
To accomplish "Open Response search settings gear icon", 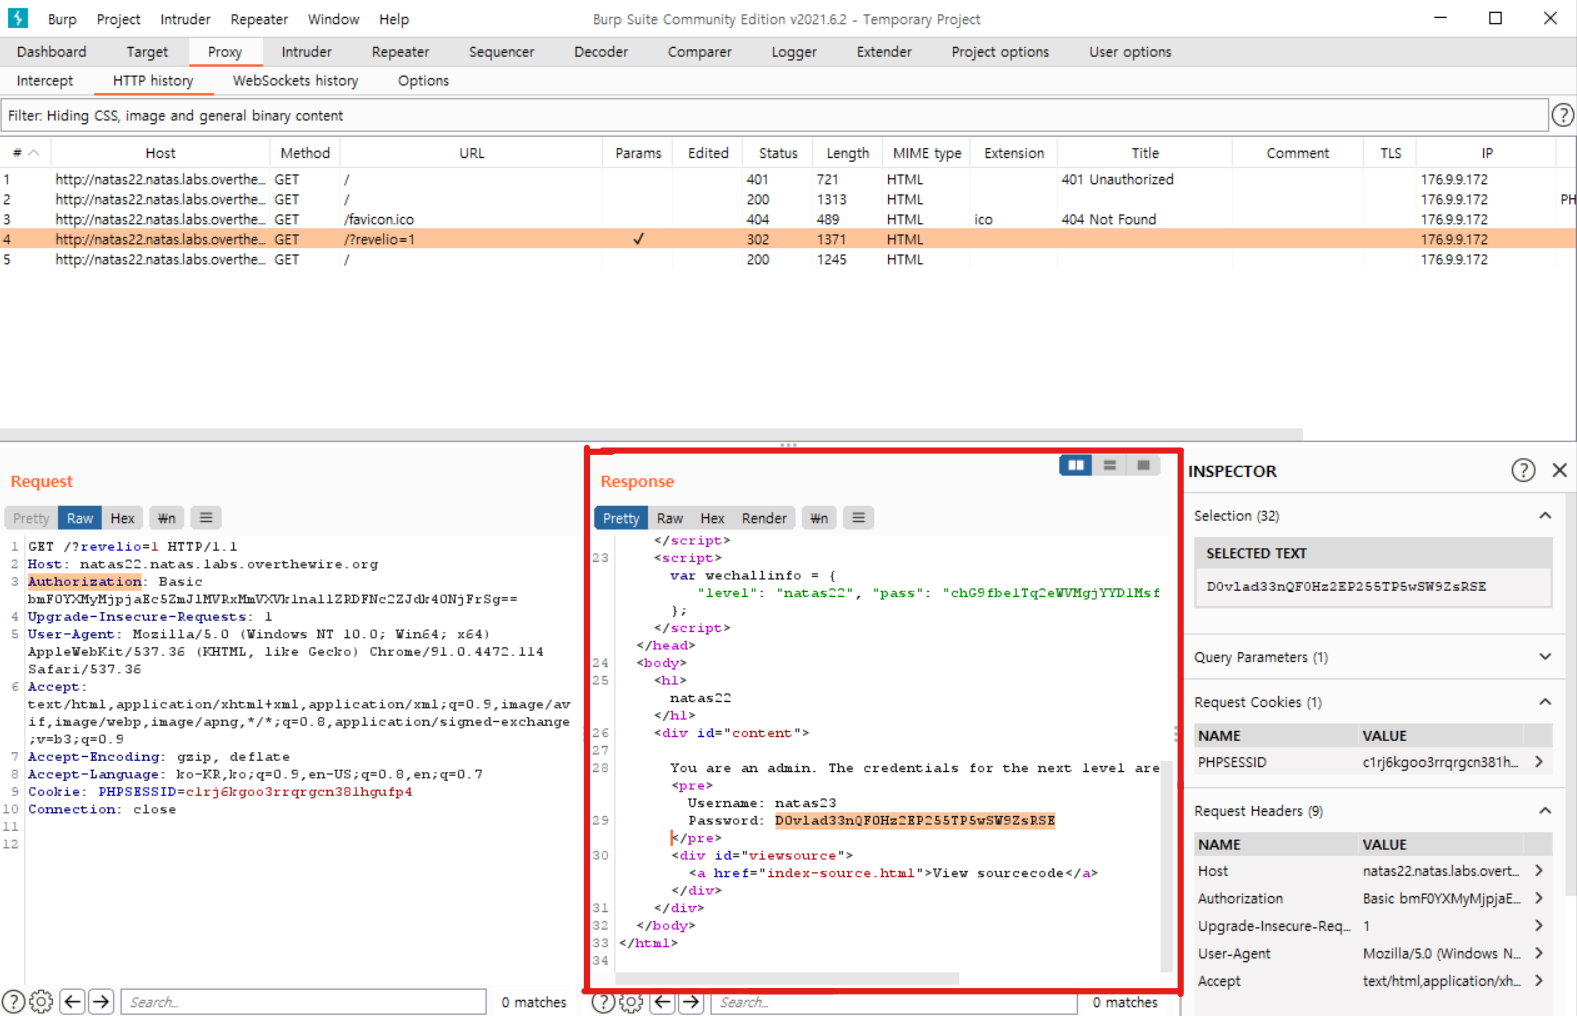I will click(x=631, y=1002).
